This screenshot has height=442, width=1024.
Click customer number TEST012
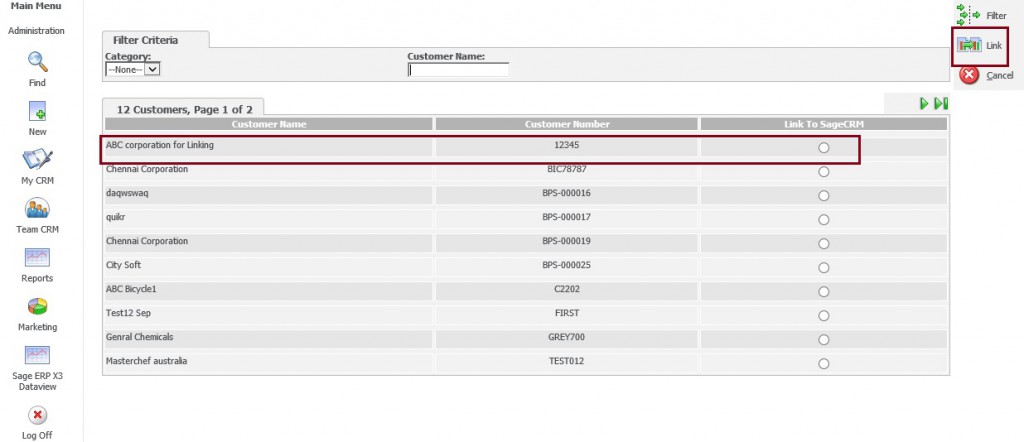pos(567,361)
